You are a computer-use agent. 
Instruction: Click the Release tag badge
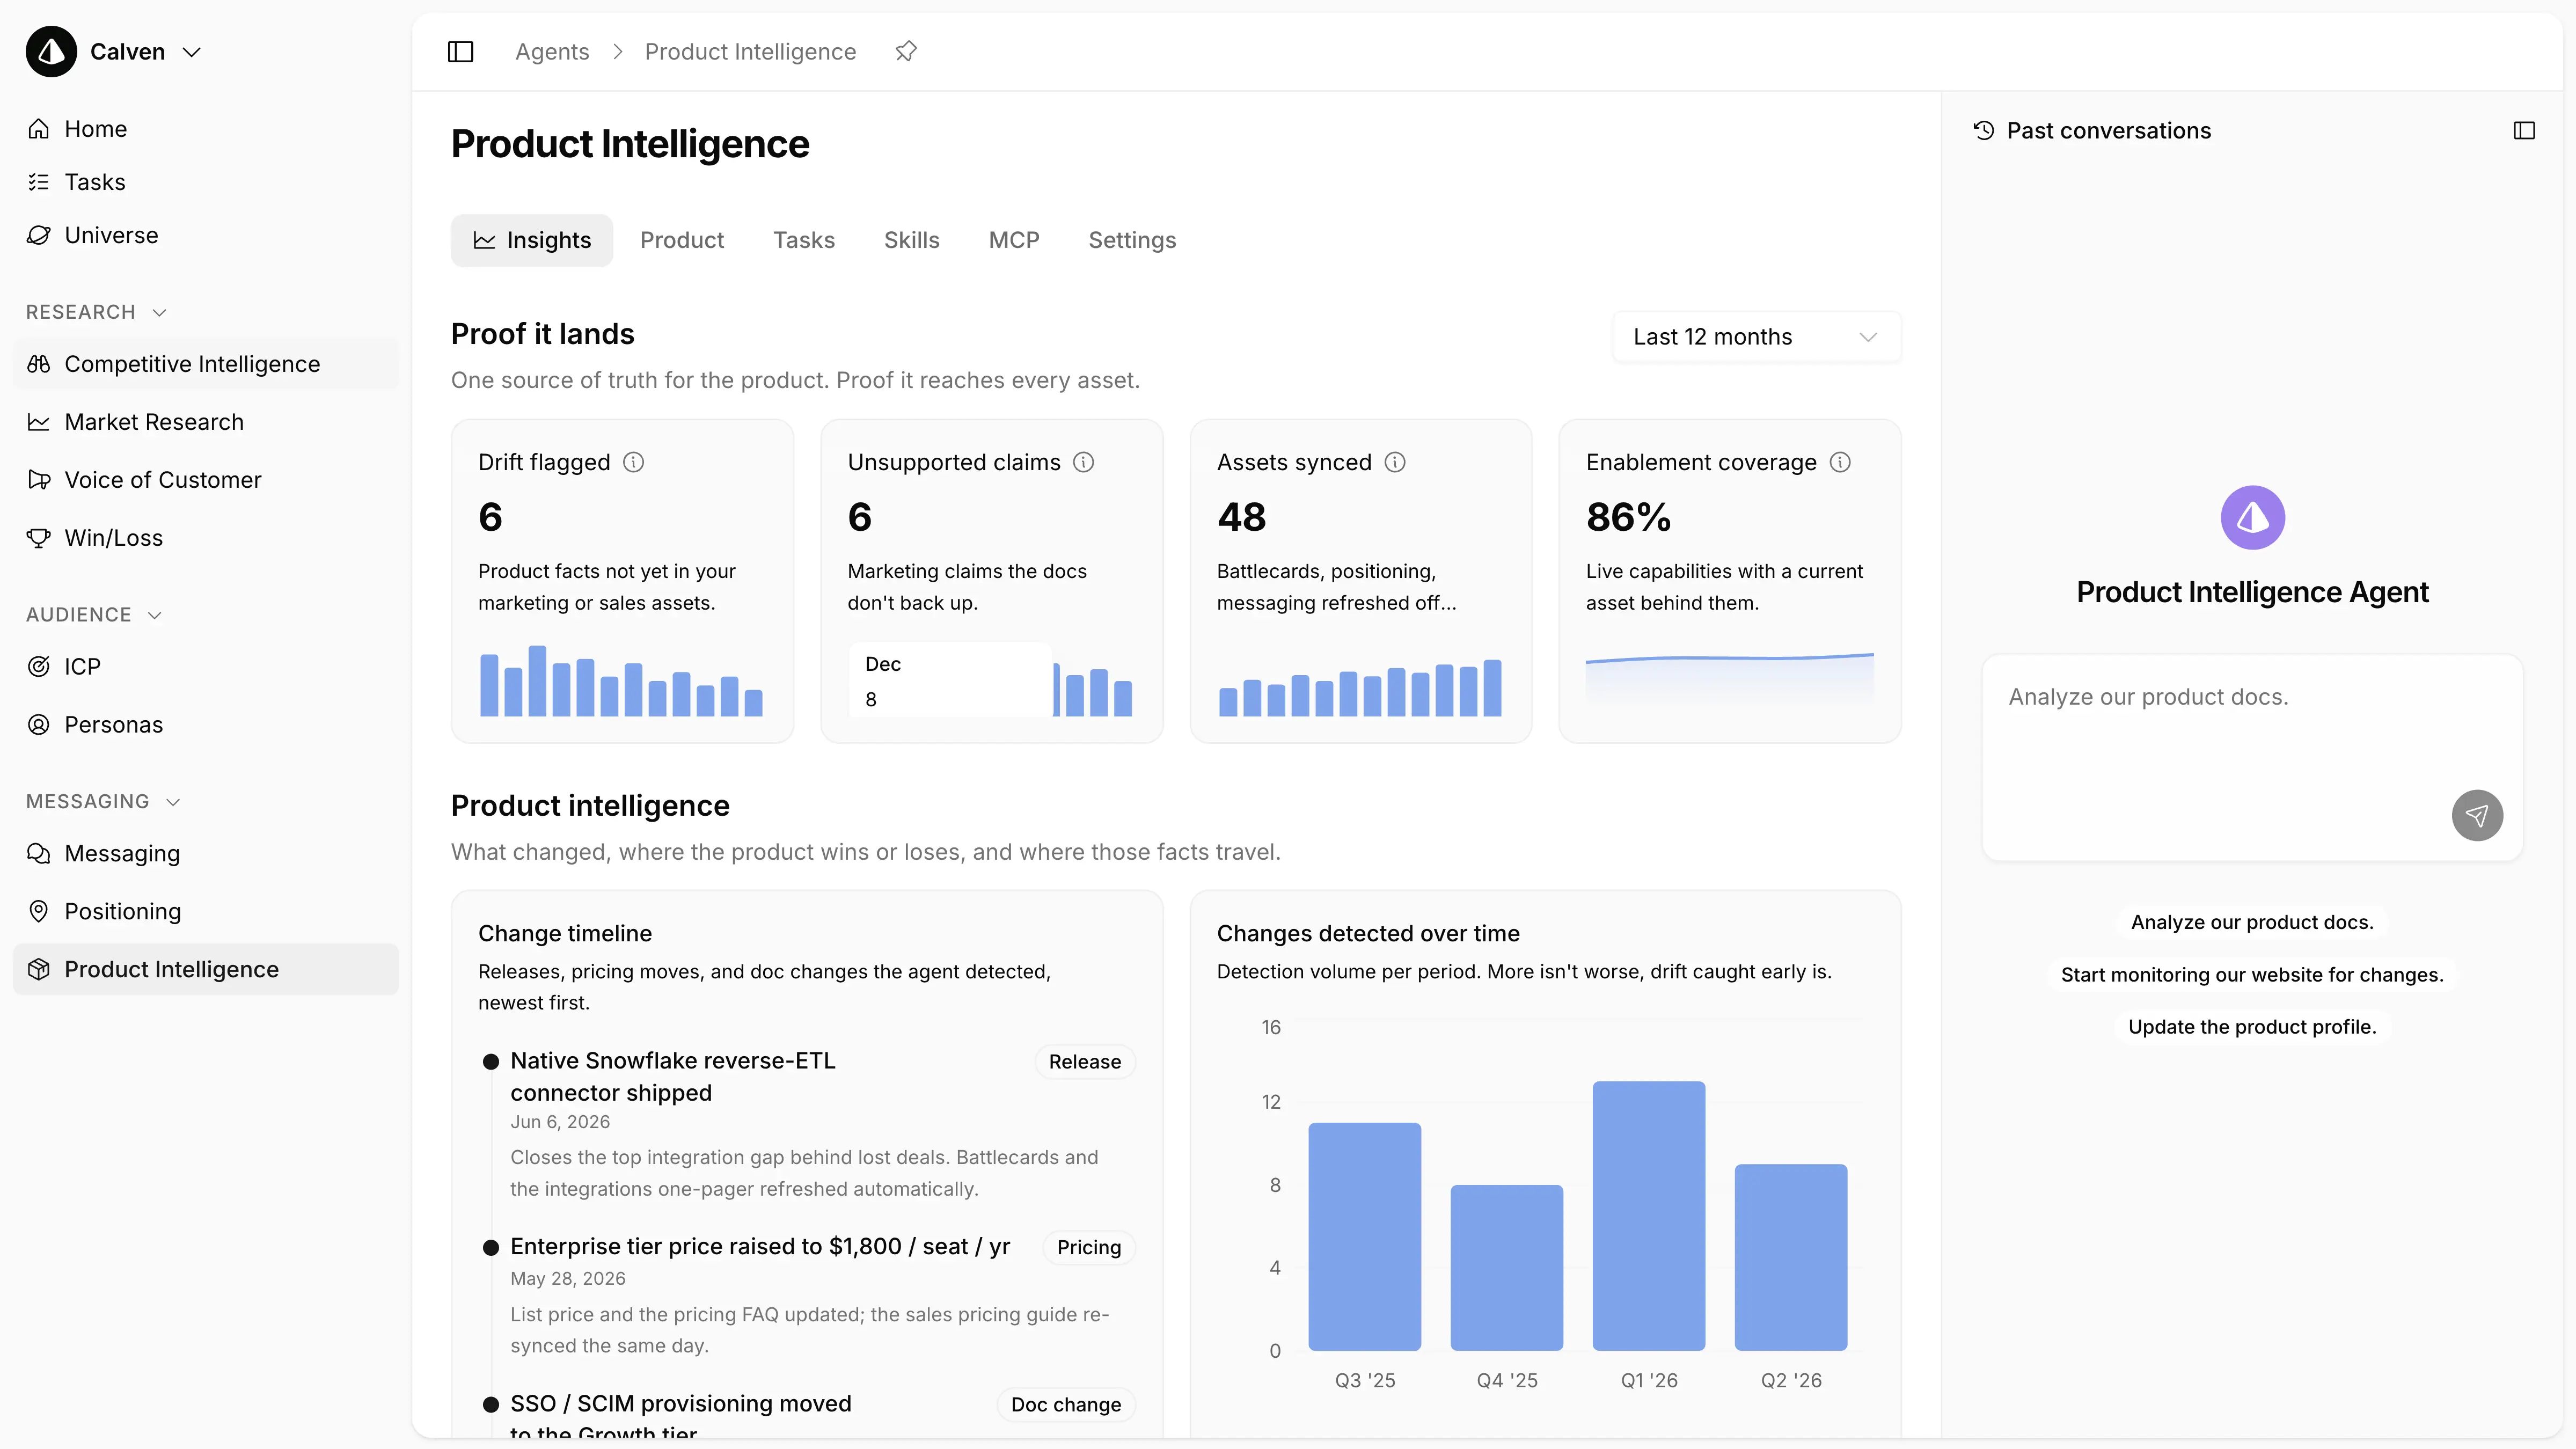1085,1062
